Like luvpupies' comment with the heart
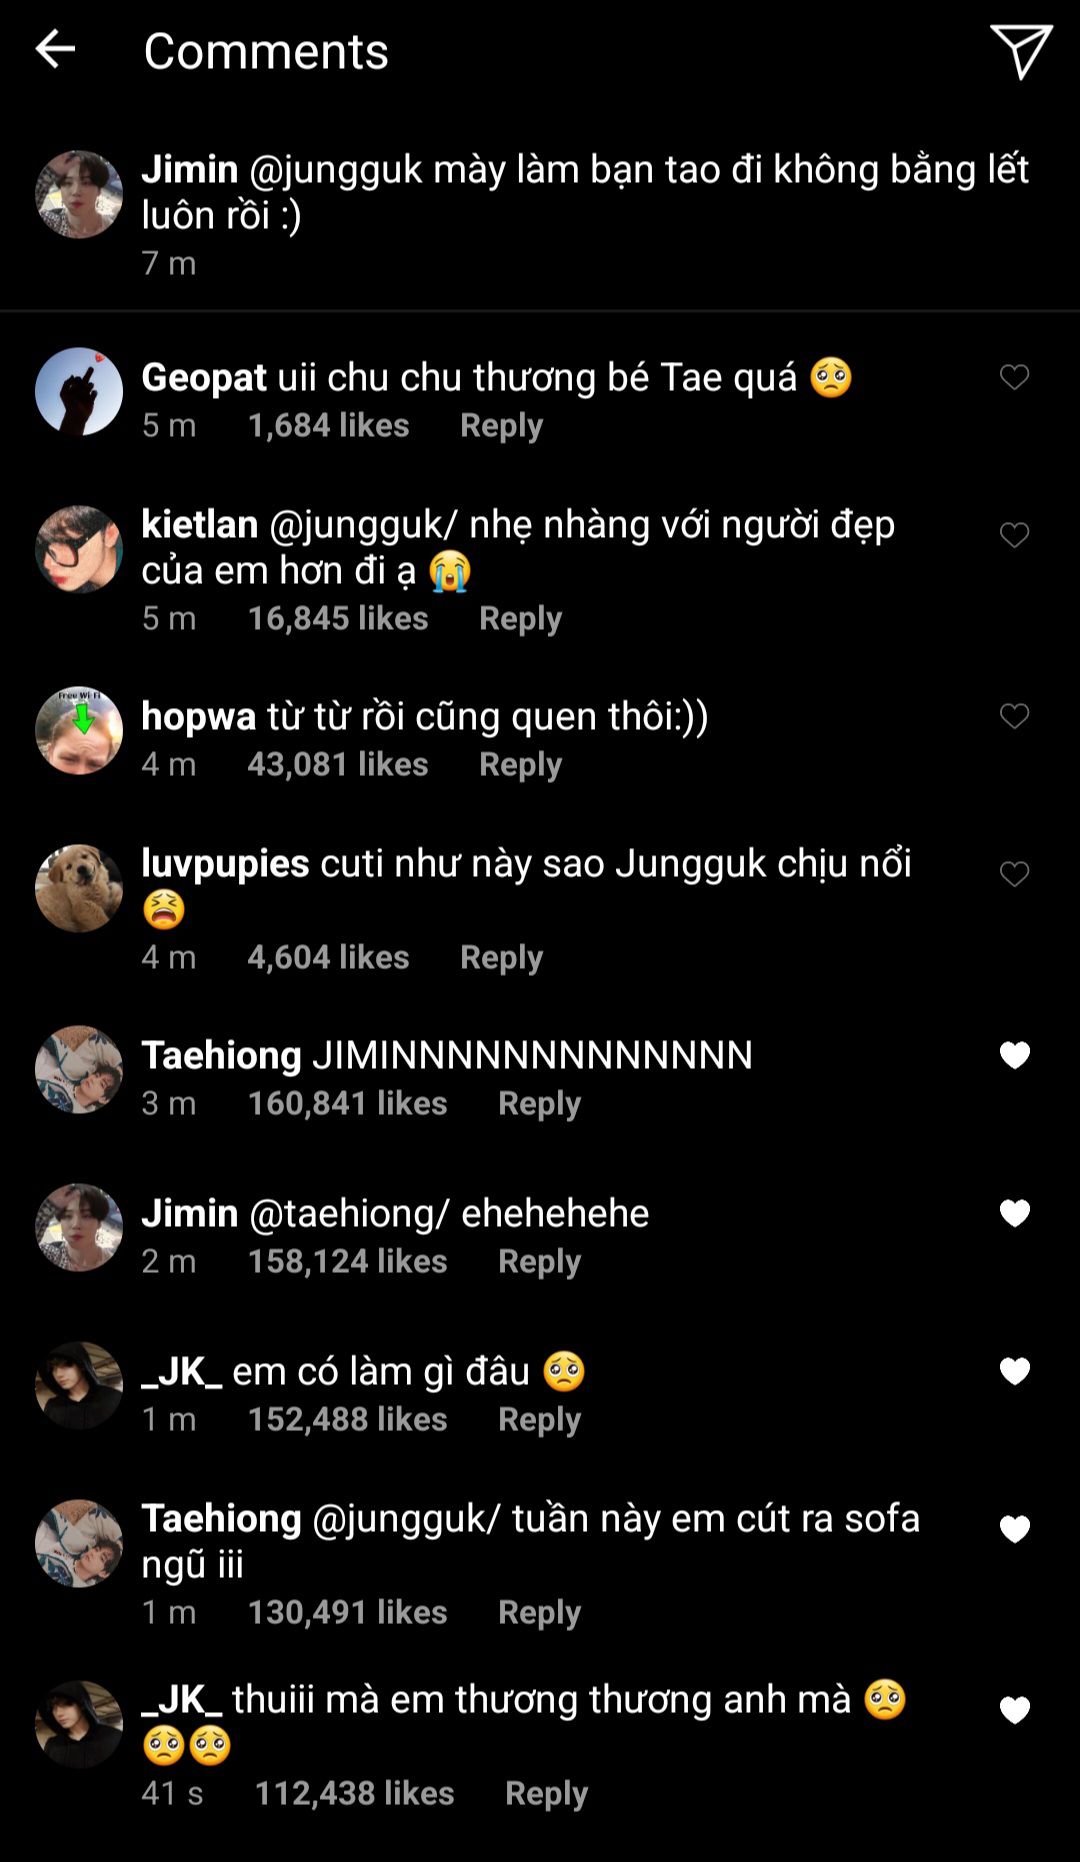Viewport: 1080px width, 1862px height. coord(1014,874)
